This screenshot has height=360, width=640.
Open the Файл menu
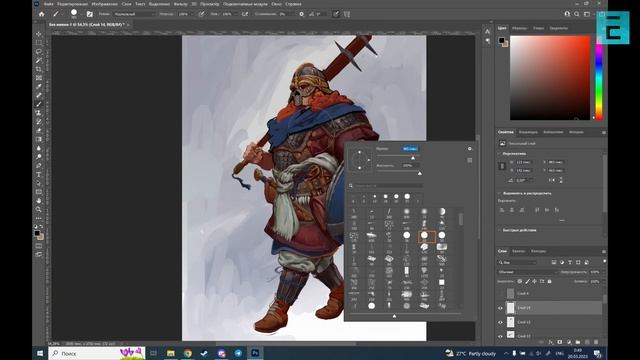[49, 4]
